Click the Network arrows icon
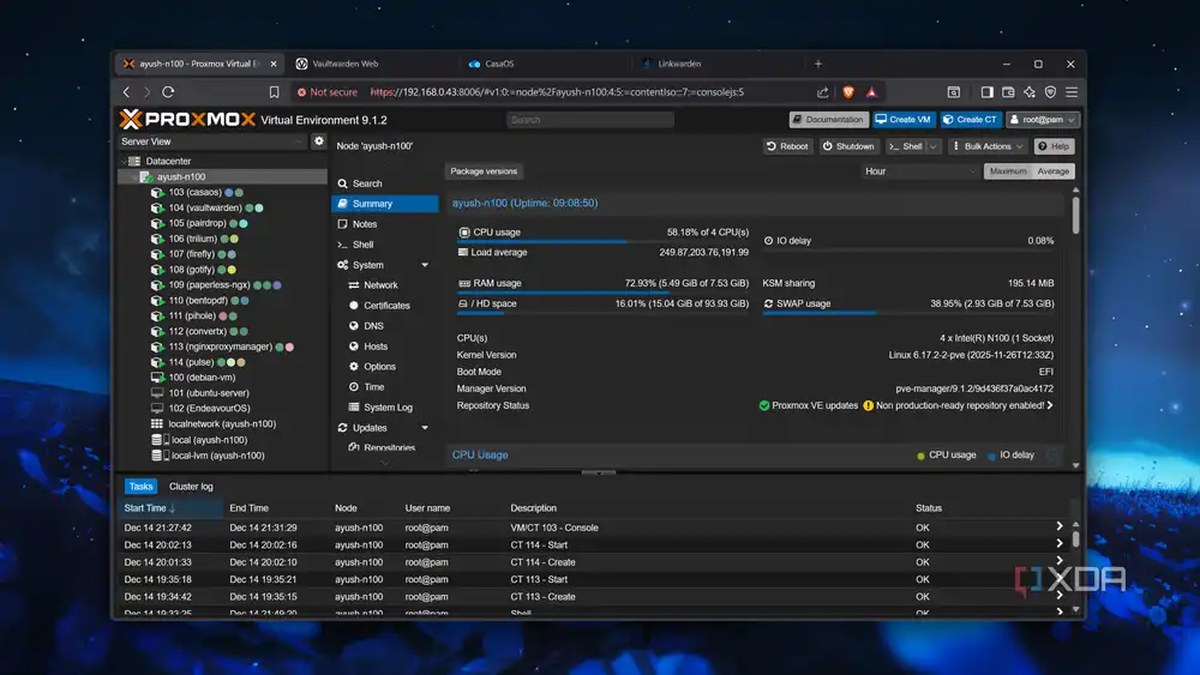 coord(354,285)
